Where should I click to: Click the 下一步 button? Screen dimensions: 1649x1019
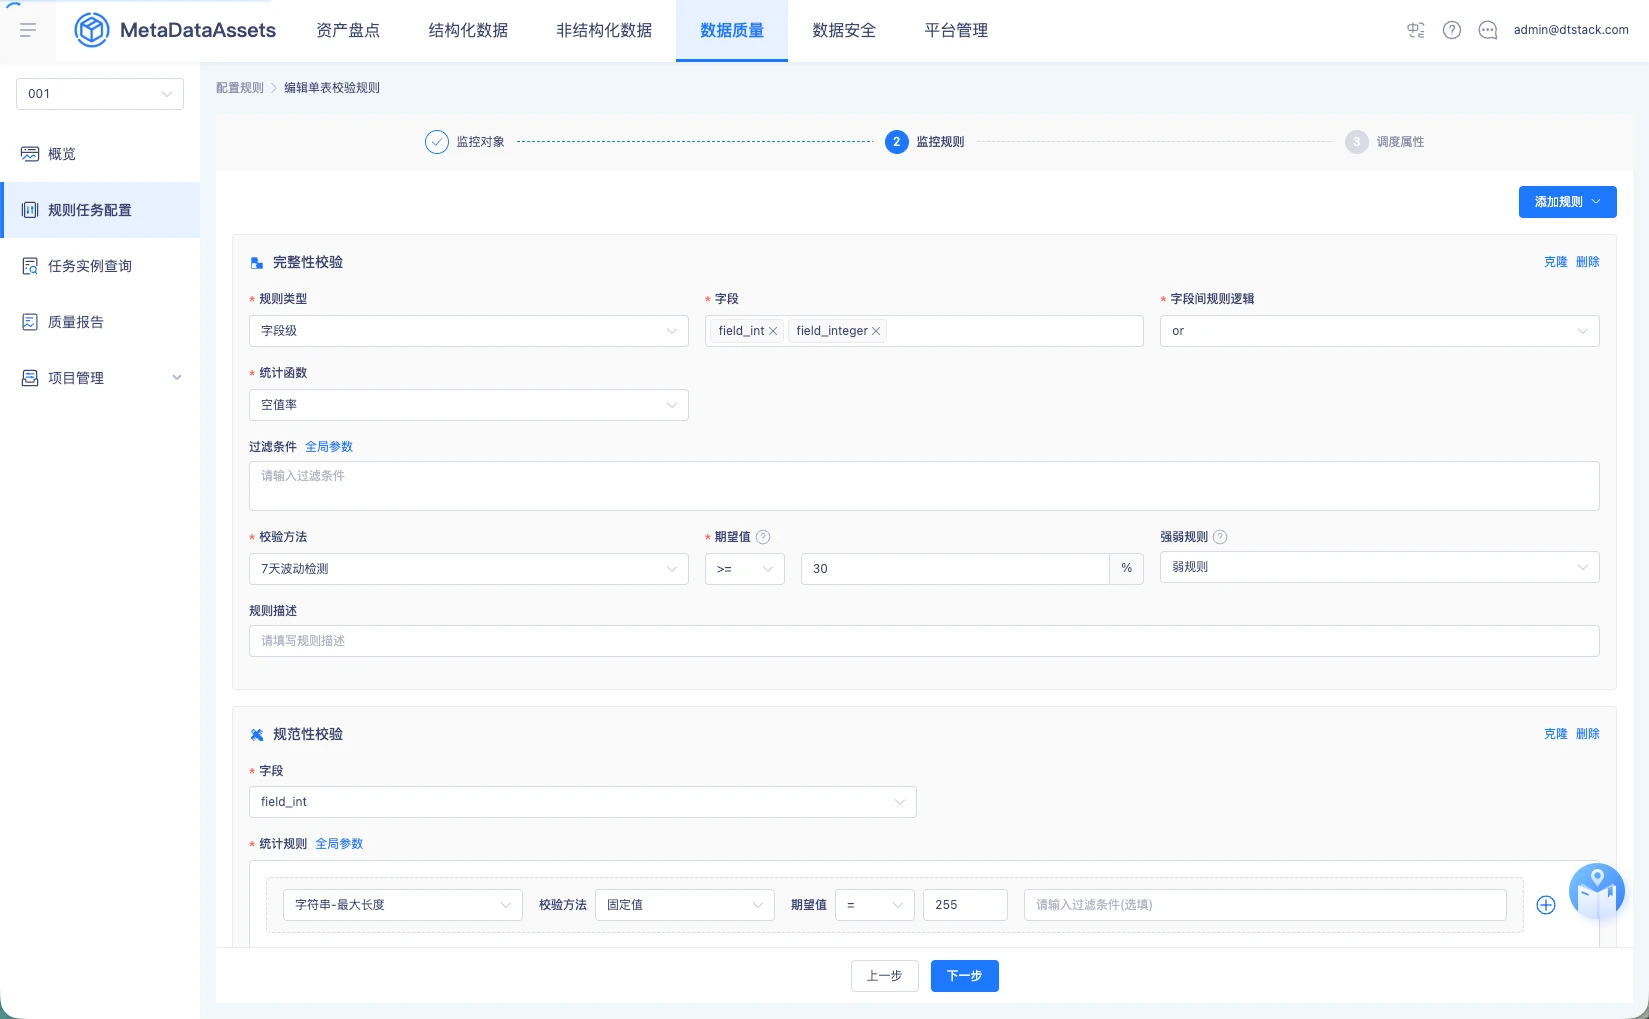[965, 976]
